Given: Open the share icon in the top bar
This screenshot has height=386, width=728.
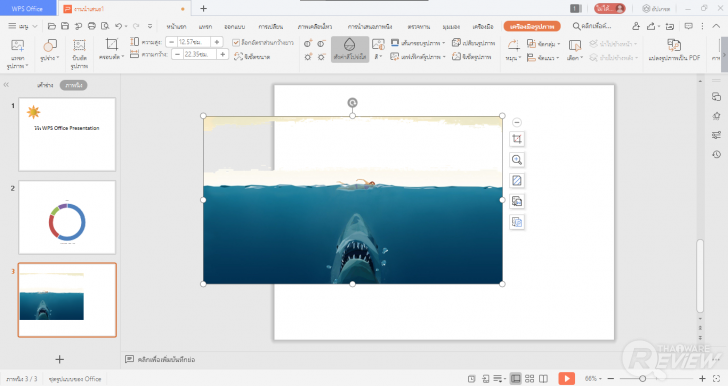Looking at the screenshot, I should click(652, 26).
